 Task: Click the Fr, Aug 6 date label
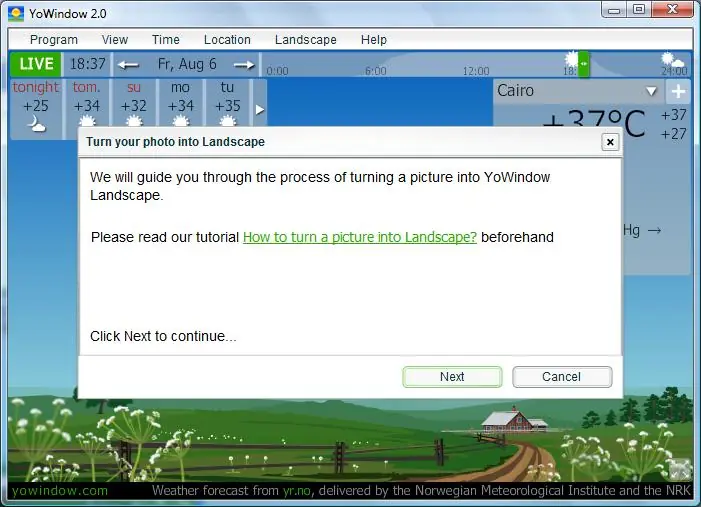click(x=187, y=64)
